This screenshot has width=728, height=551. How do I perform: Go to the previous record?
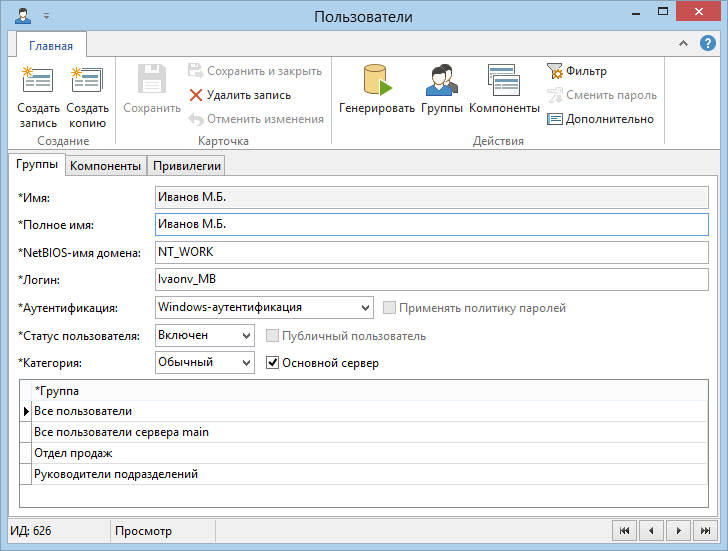tap(651, 531)
